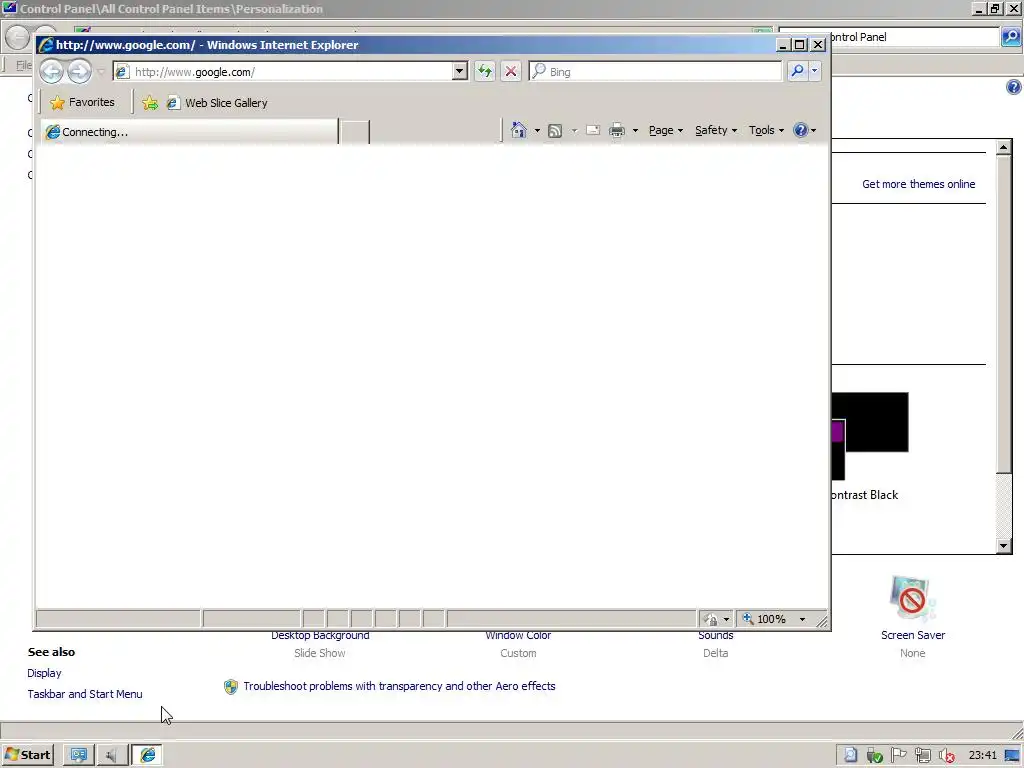The height and width of the screenshot is (768, 1024).
Task: Stop loading with the red X button
Action: (x=511, y=71)
